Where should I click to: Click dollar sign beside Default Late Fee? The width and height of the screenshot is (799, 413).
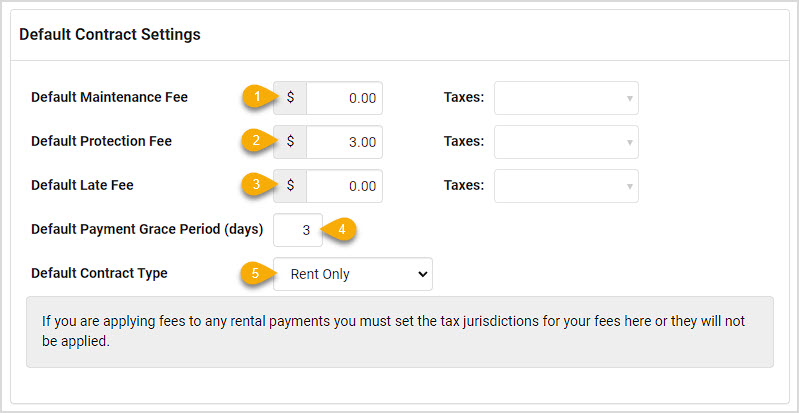pyautogui.click(x=290, y=186)
